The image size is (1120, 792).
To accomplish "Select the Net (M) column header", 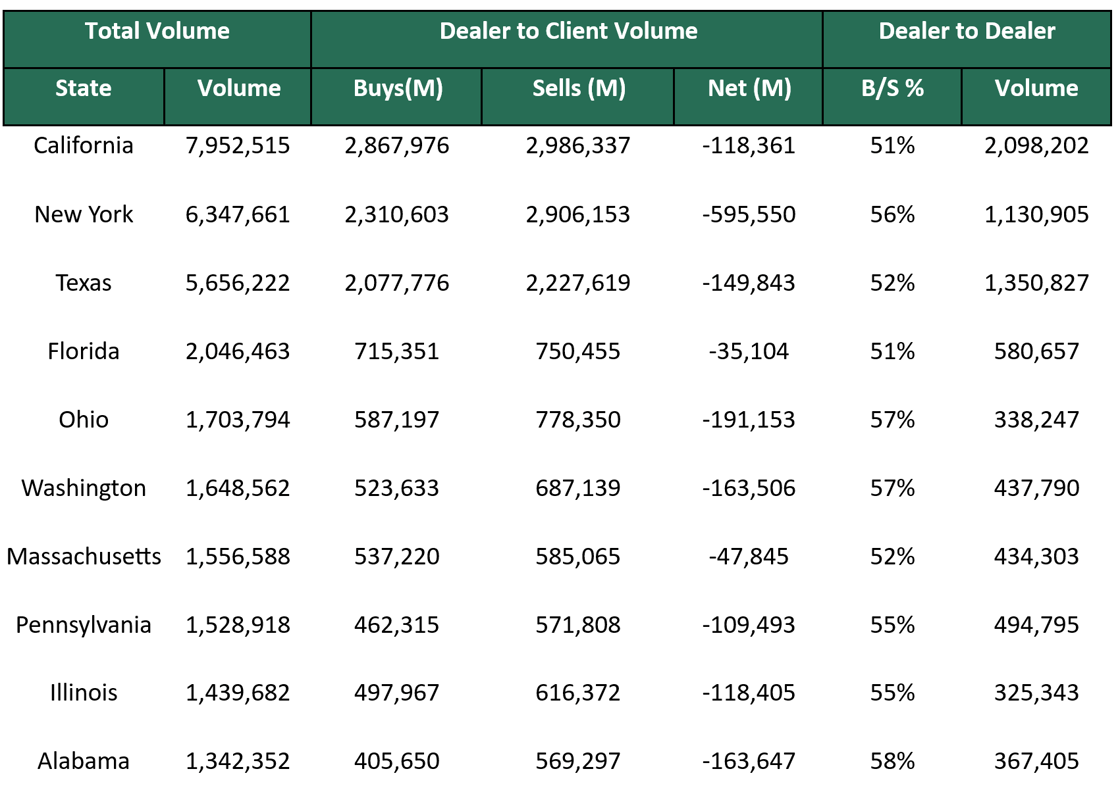I will click(x=749, y=96).
